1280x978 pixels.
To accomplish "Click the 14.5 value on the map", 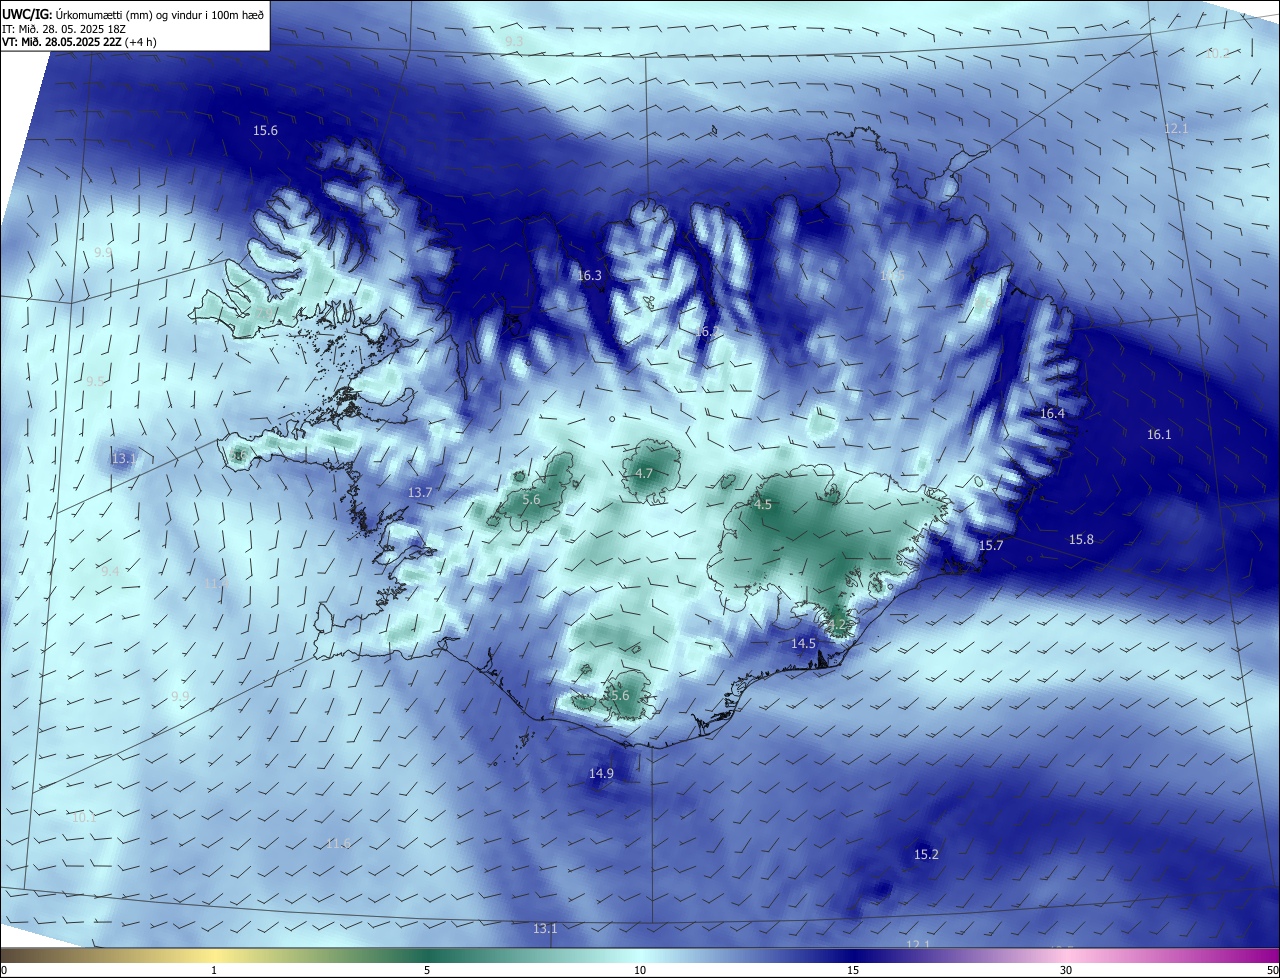I will point(804,644).
